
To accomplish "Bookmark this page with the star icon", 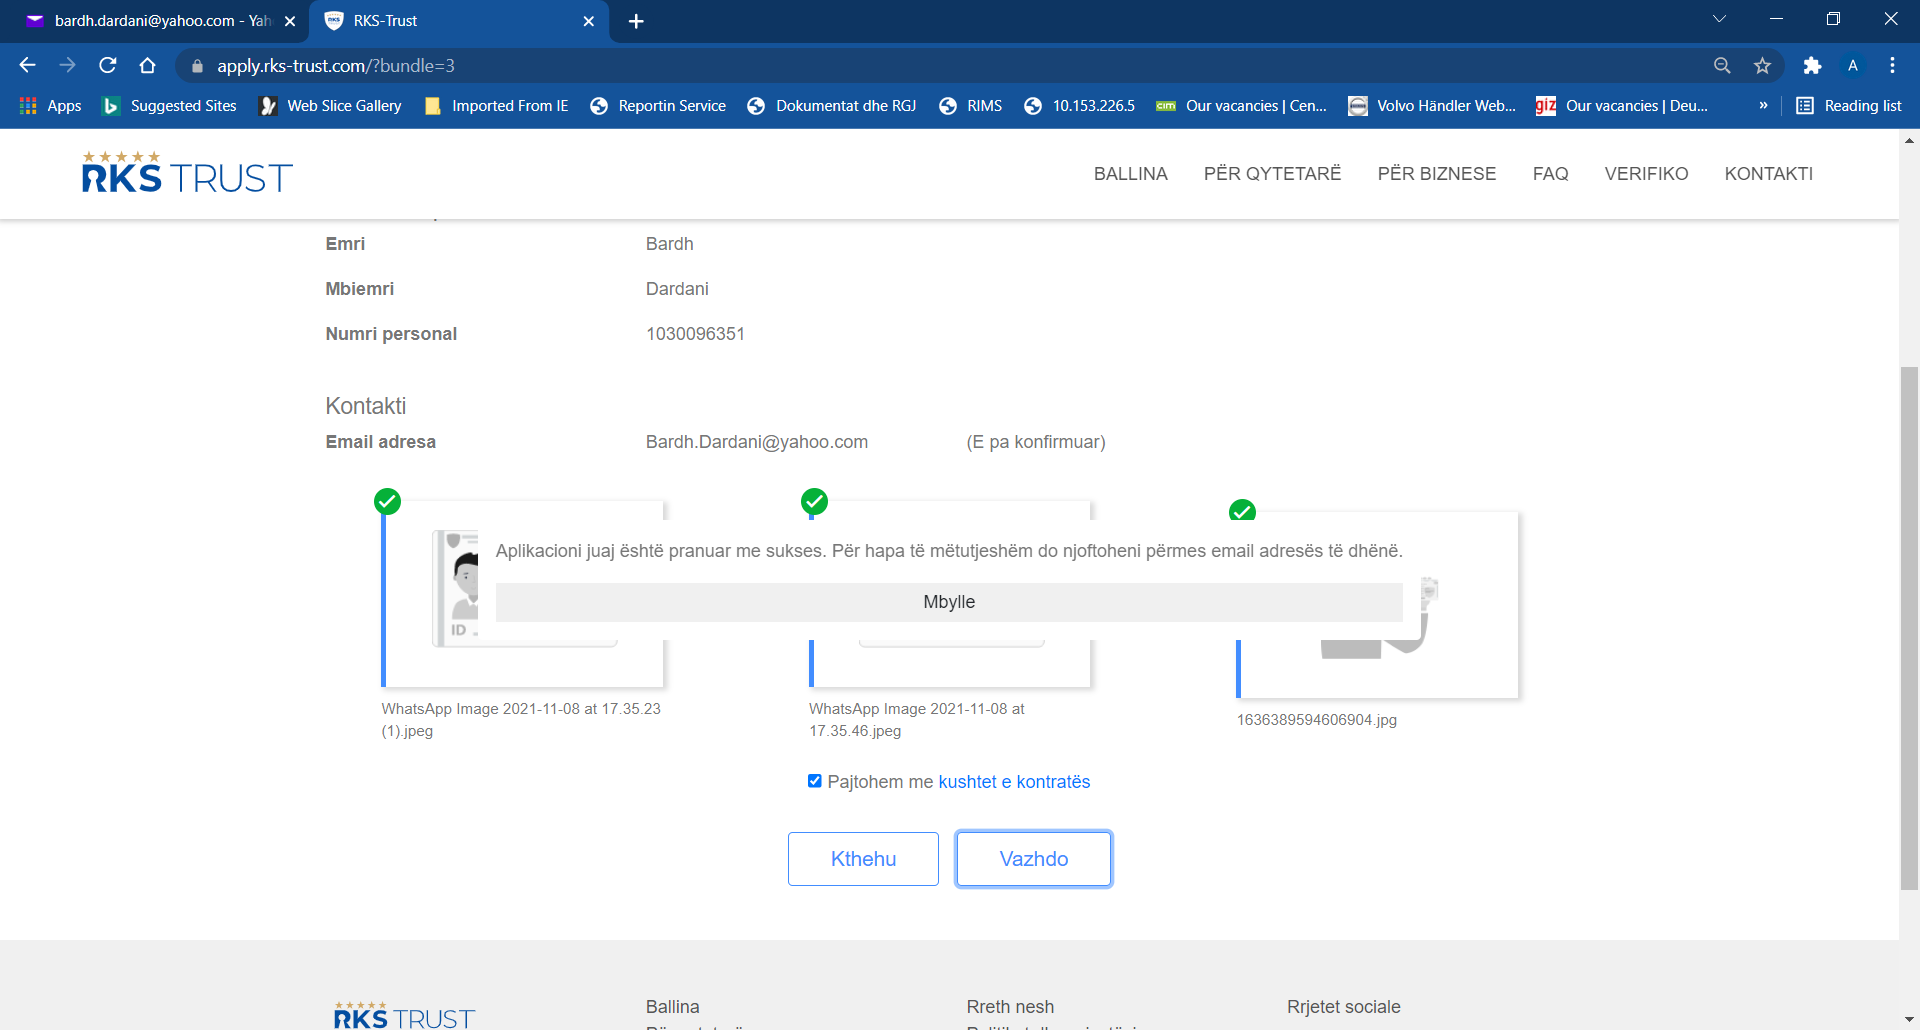I will tap(1762, 65).
